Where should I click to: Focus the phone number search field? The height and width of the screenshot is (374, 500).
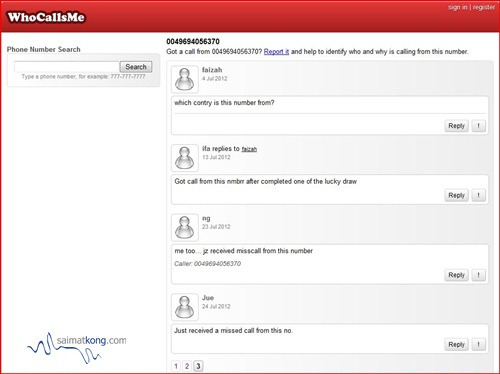pos(67,67)
